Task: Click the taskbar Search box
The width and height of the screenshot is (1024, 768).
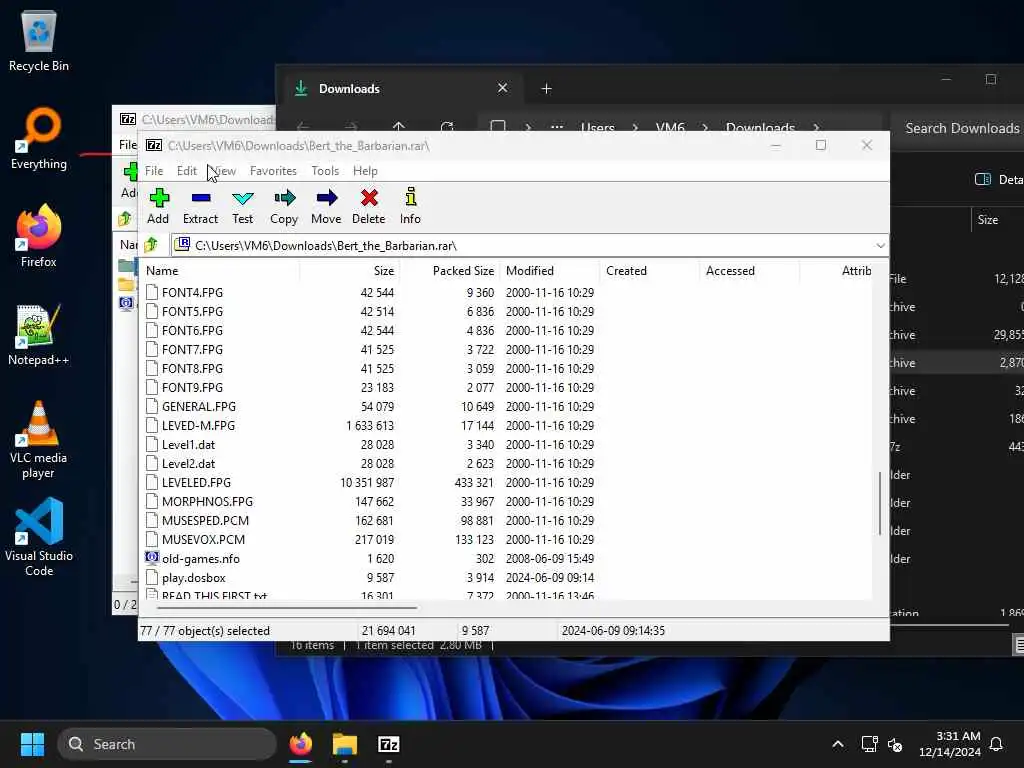Action: (x=167, y=744)
